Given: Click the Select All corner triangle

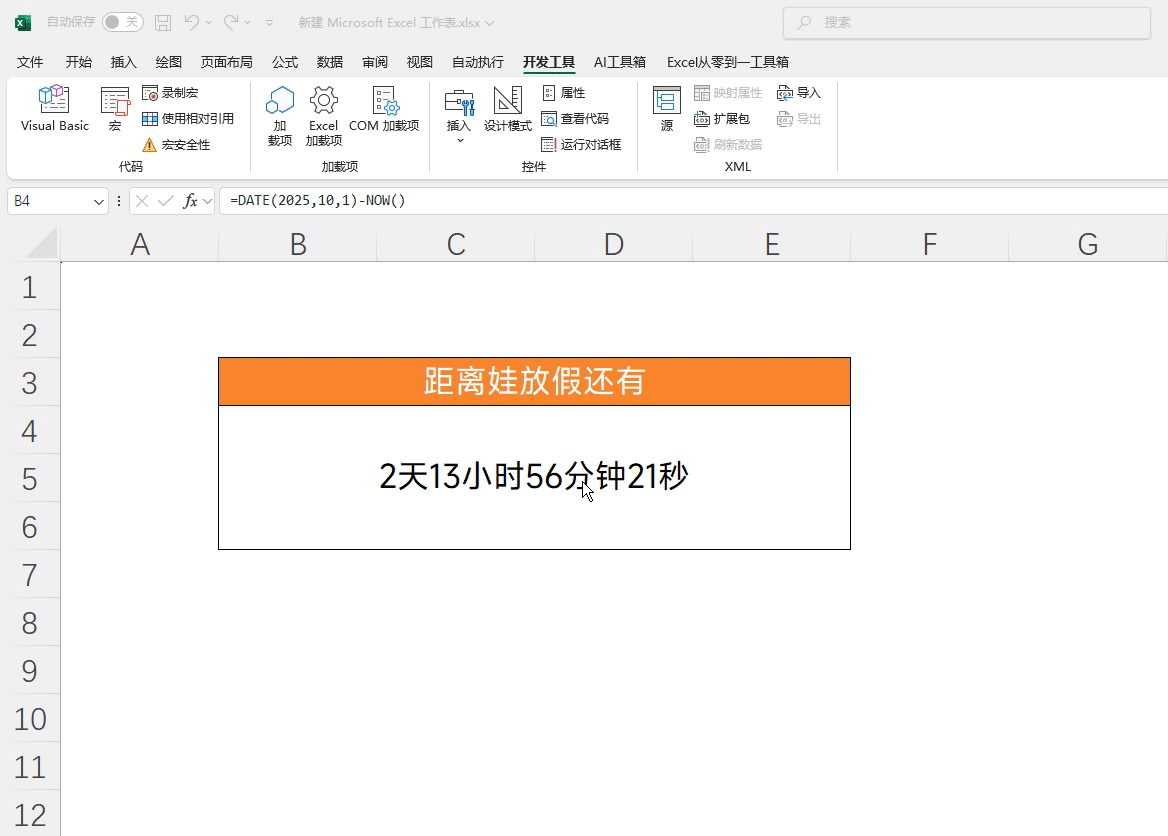Looking at the screenshot, I should pos(40,244).
